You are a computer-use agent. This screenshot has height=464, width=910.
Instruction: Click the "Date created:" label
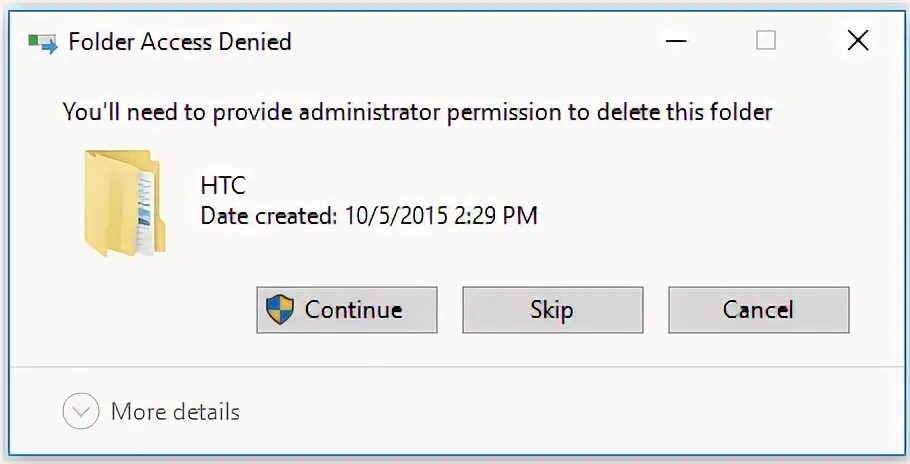[269, 216]
